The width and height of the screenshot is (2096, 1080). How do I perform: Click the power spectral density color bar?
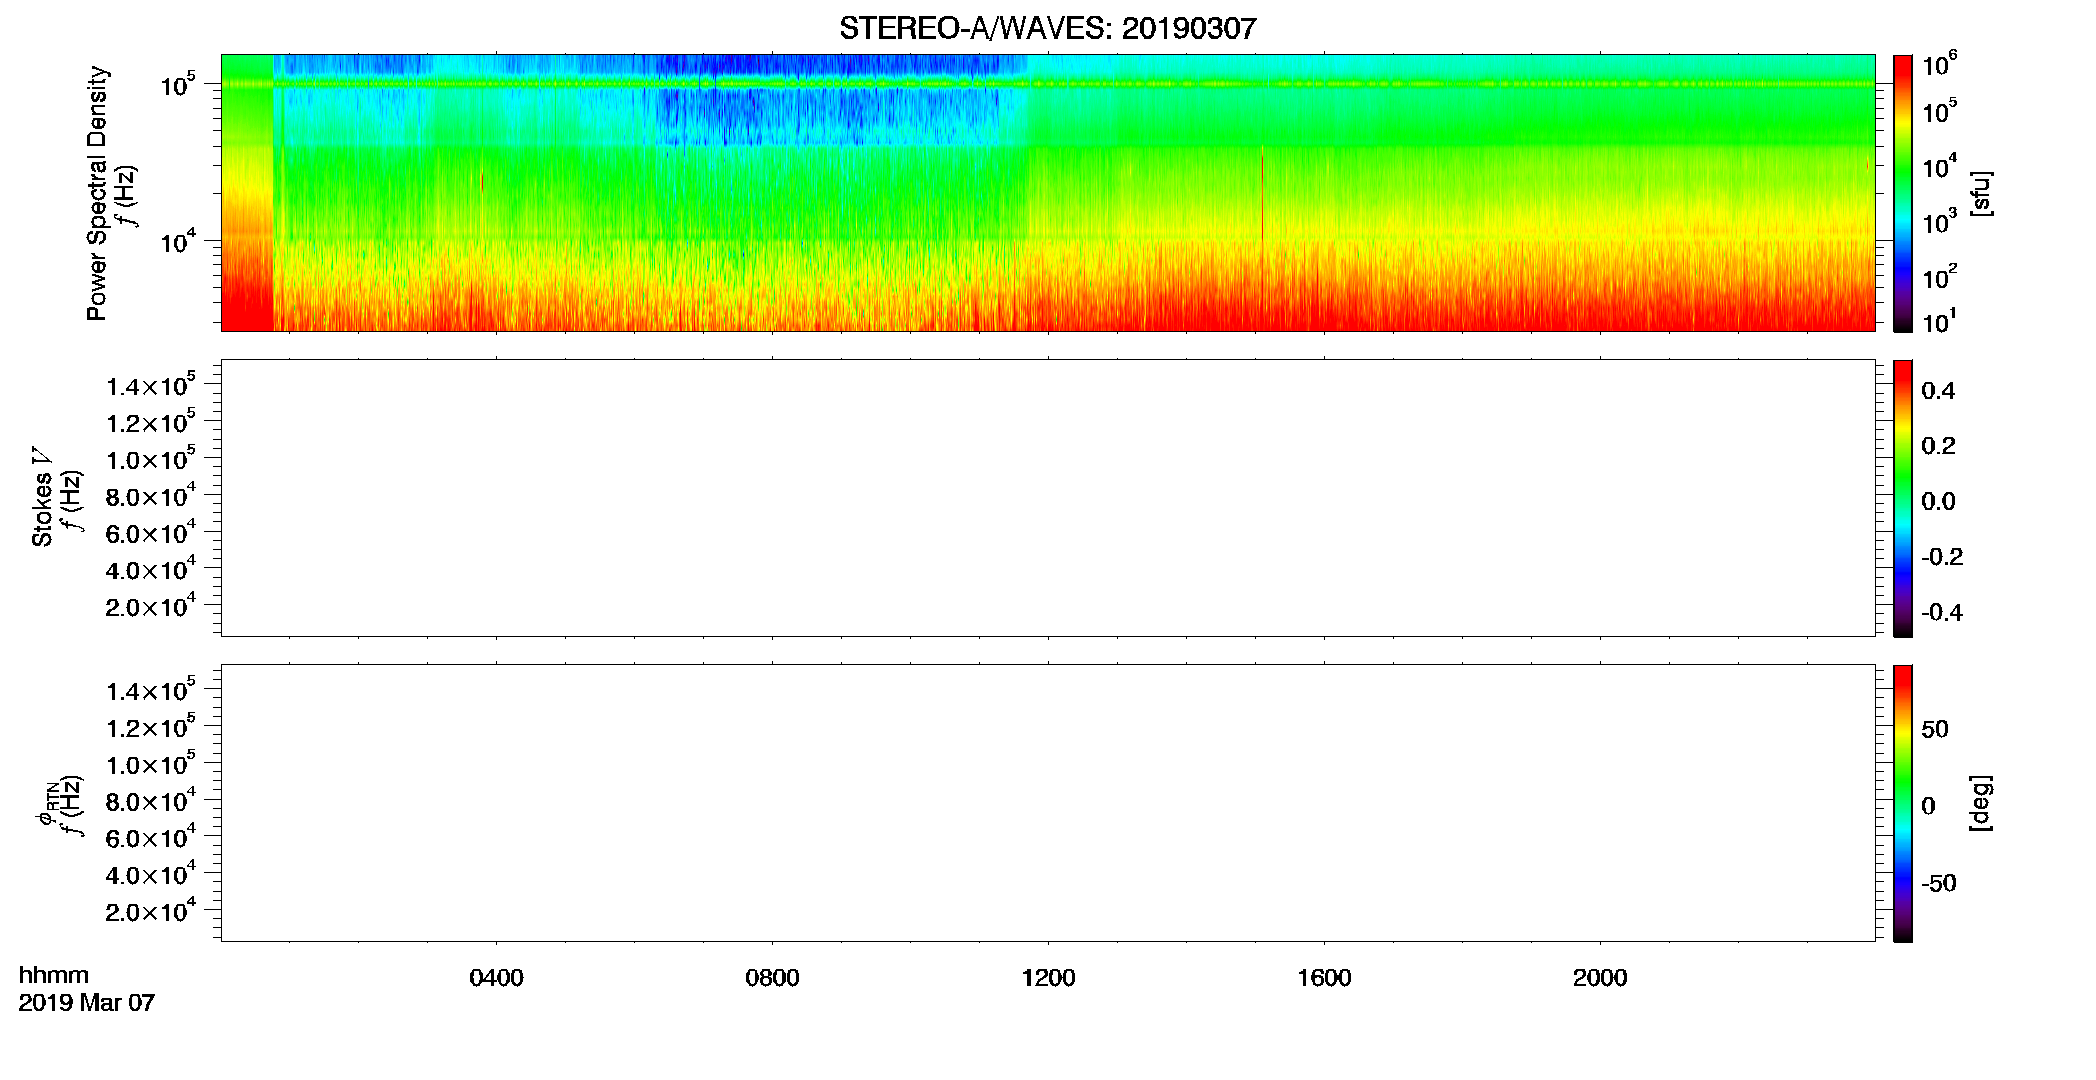[x=1902, y=193]
